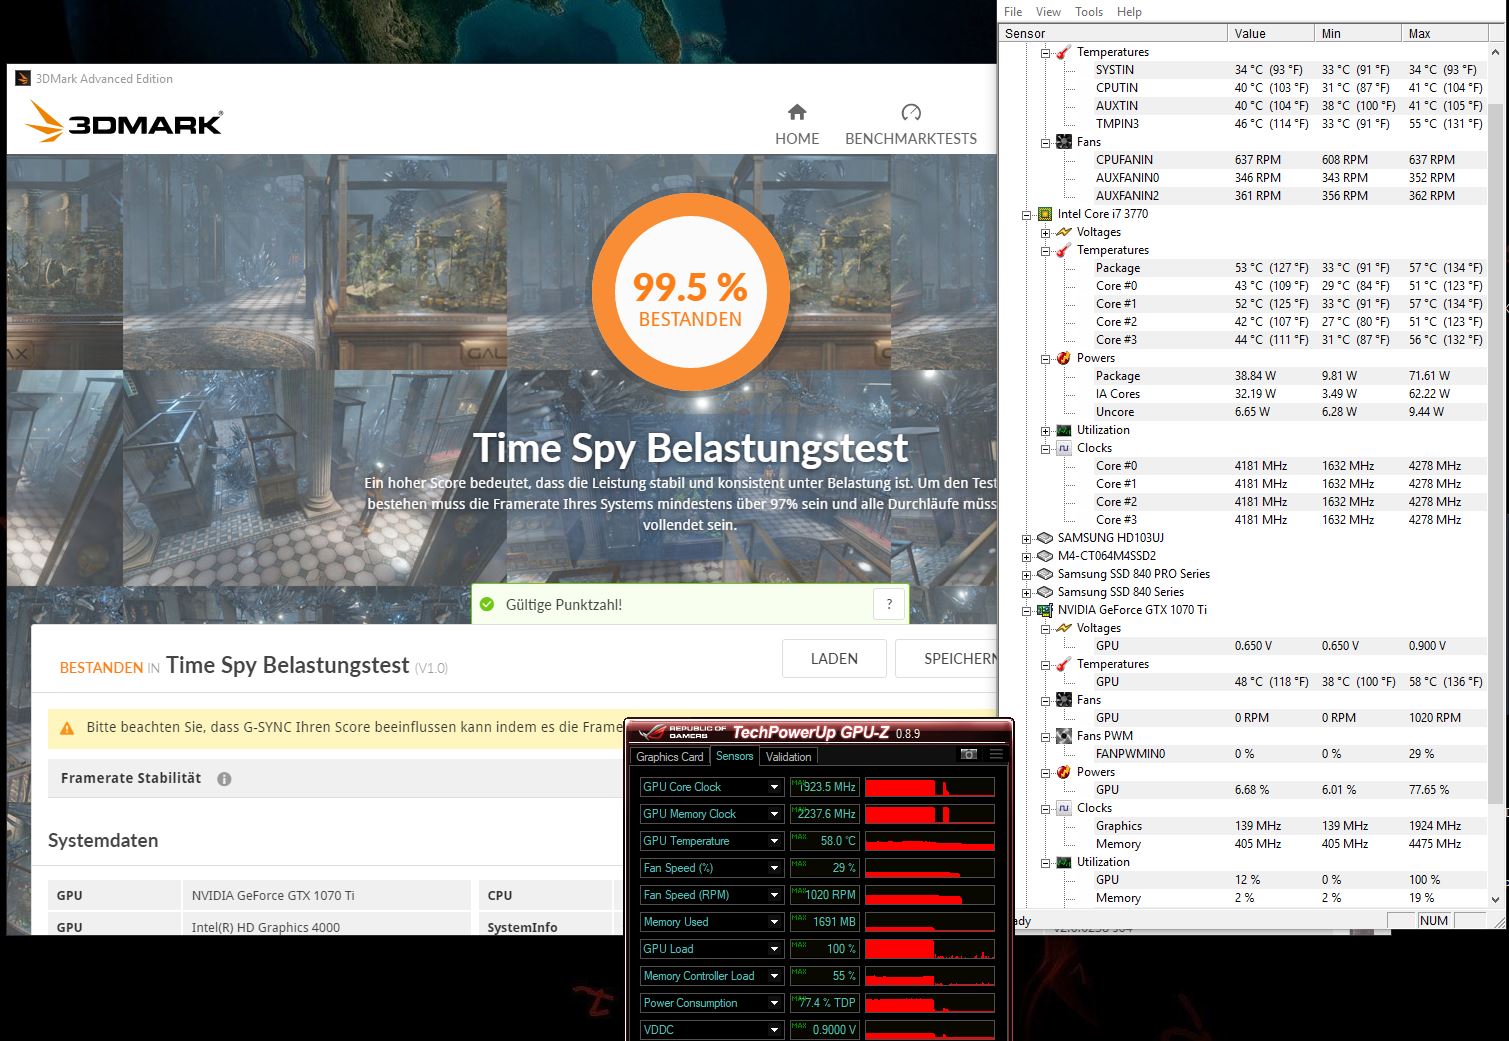Image resolution: width=1509 pixels, height=1041 pixels.
Task: Expand the CPU Utilization node
Action: (x=1045, y=430)
